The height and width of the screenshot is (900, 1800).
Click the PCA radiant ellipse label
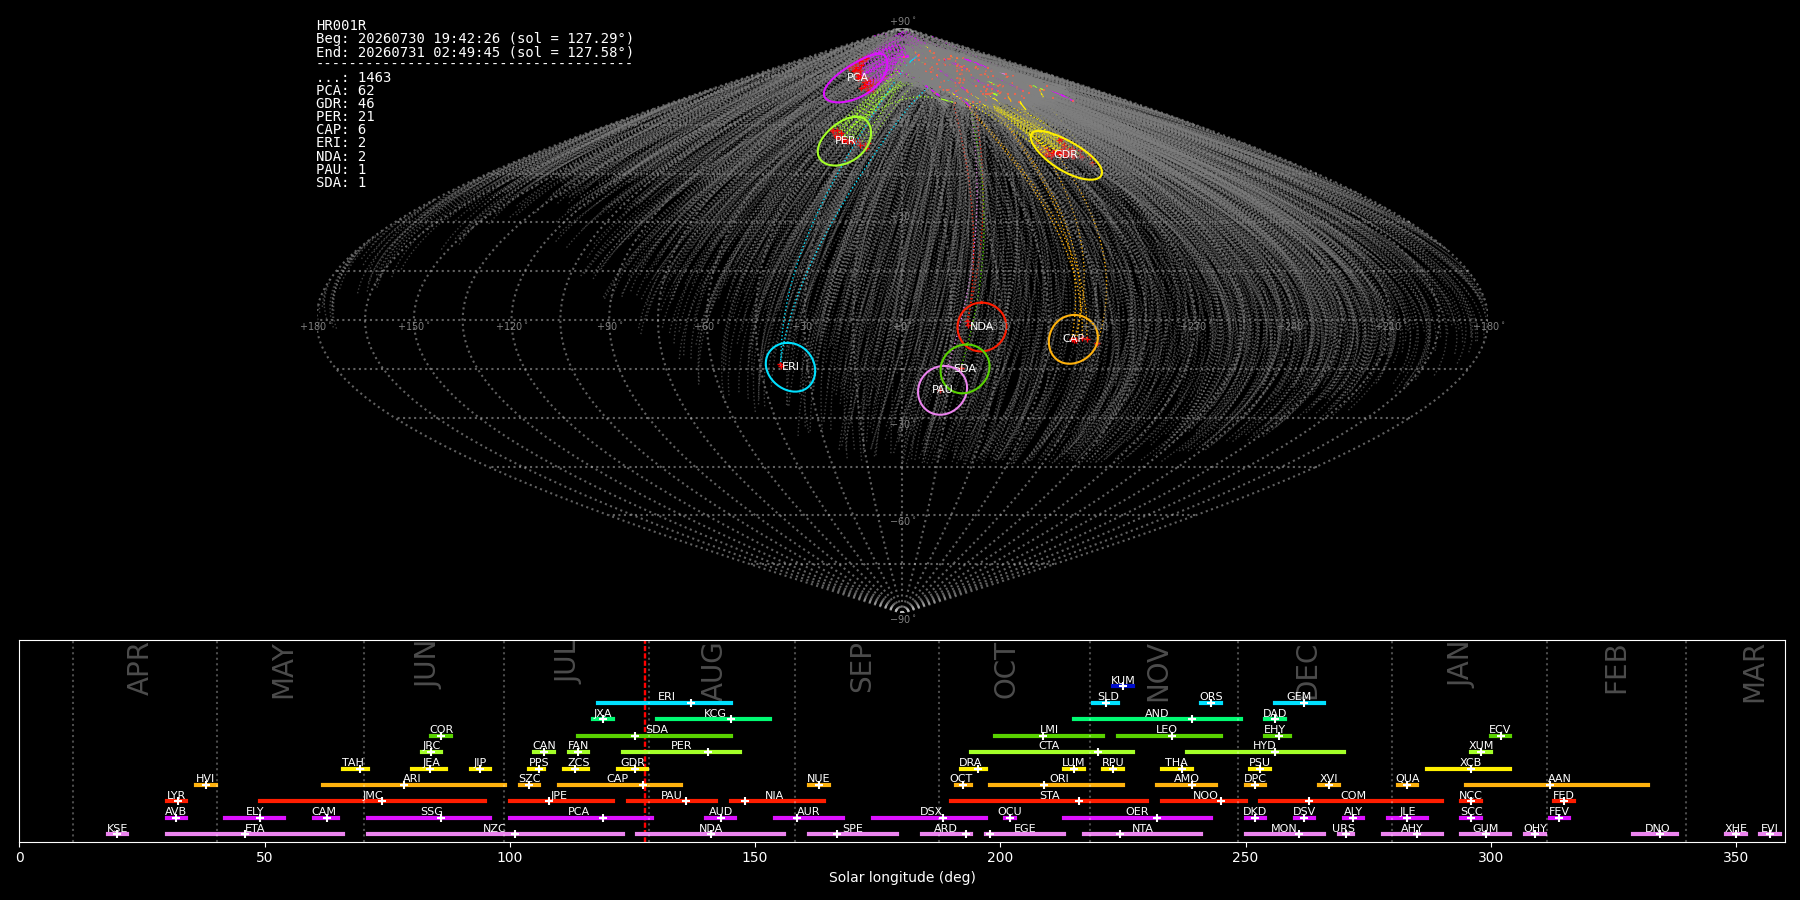pyautogui.click(x=857, y=77)
